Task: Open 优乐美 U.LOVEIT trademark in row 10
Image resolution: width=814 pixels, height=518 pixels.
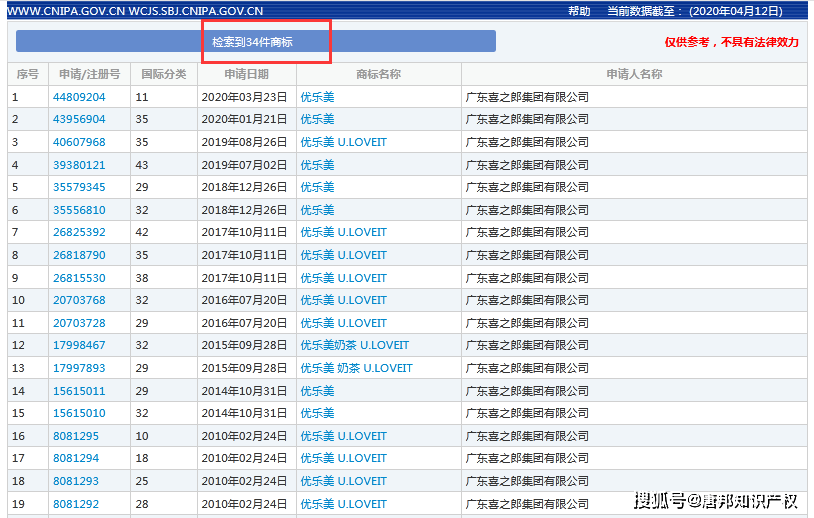Action: pyautogui.click(x=343, y=301)
